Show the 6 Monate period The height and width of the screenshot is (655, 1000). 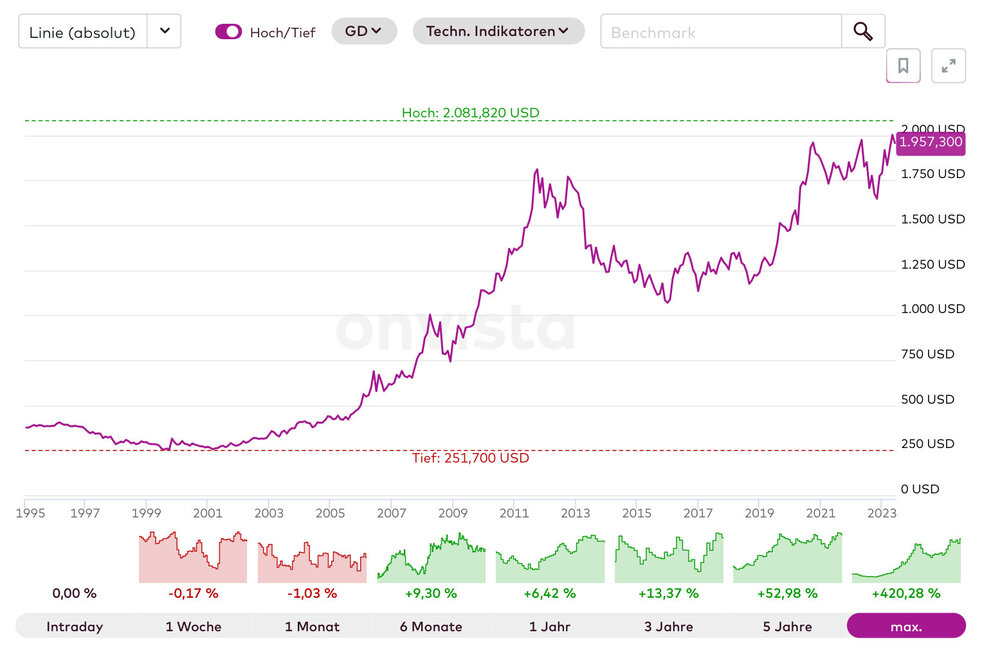[x=430, y=626]
